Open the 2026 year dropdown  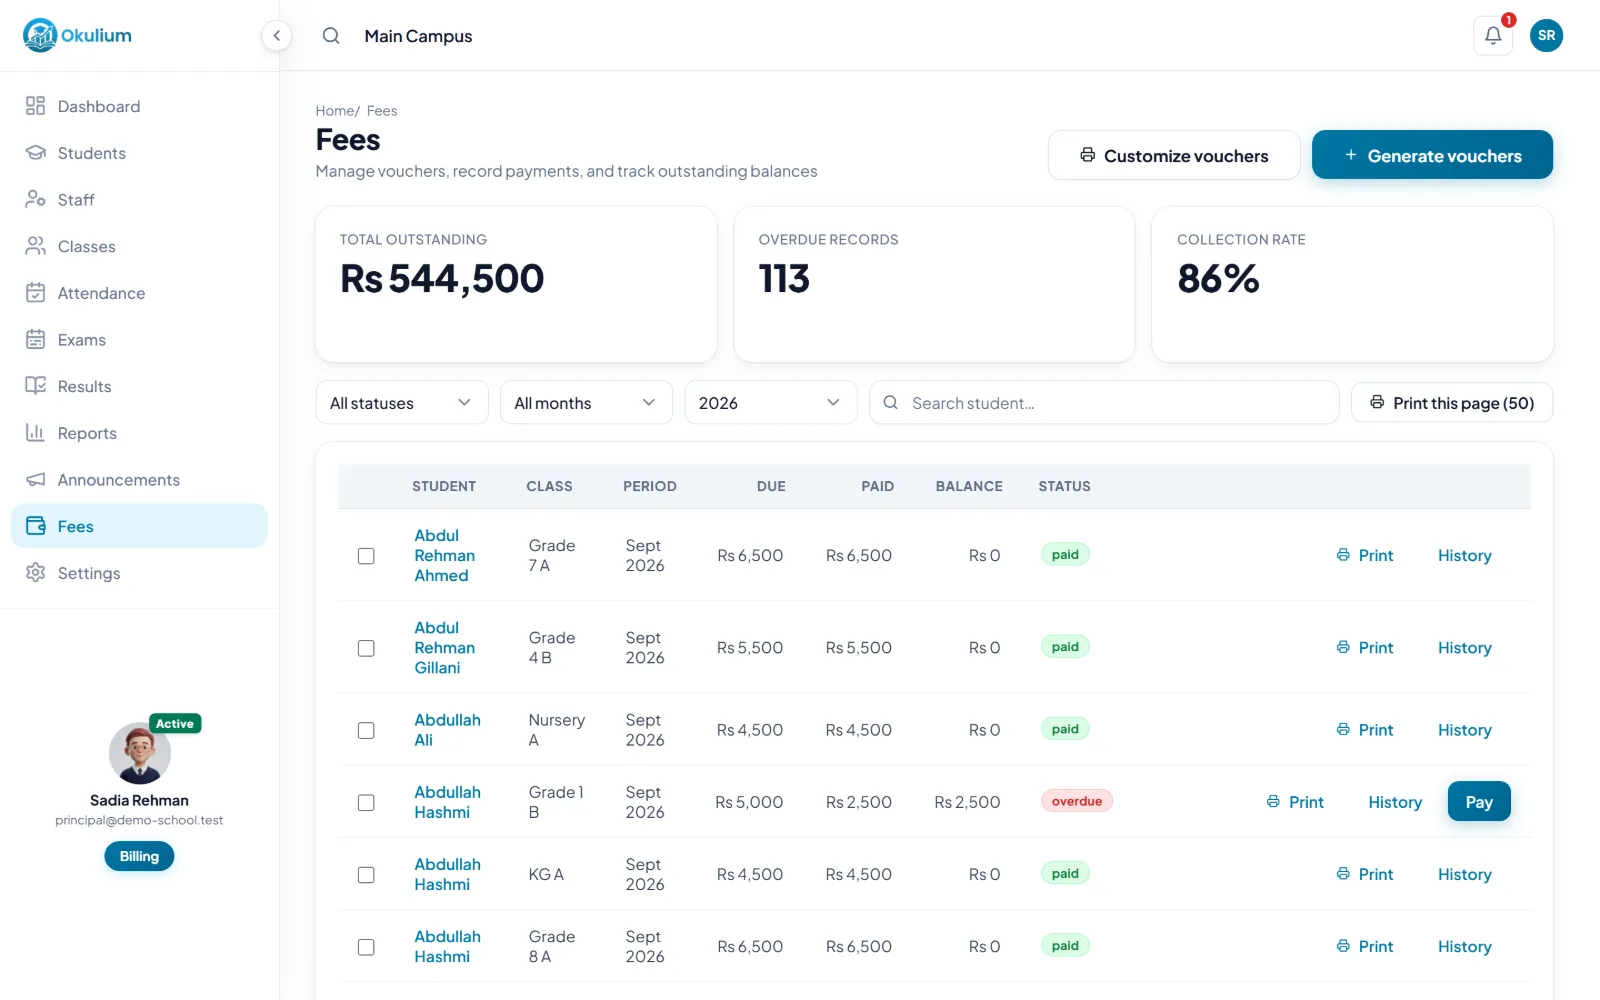click(x=770, y=403)
